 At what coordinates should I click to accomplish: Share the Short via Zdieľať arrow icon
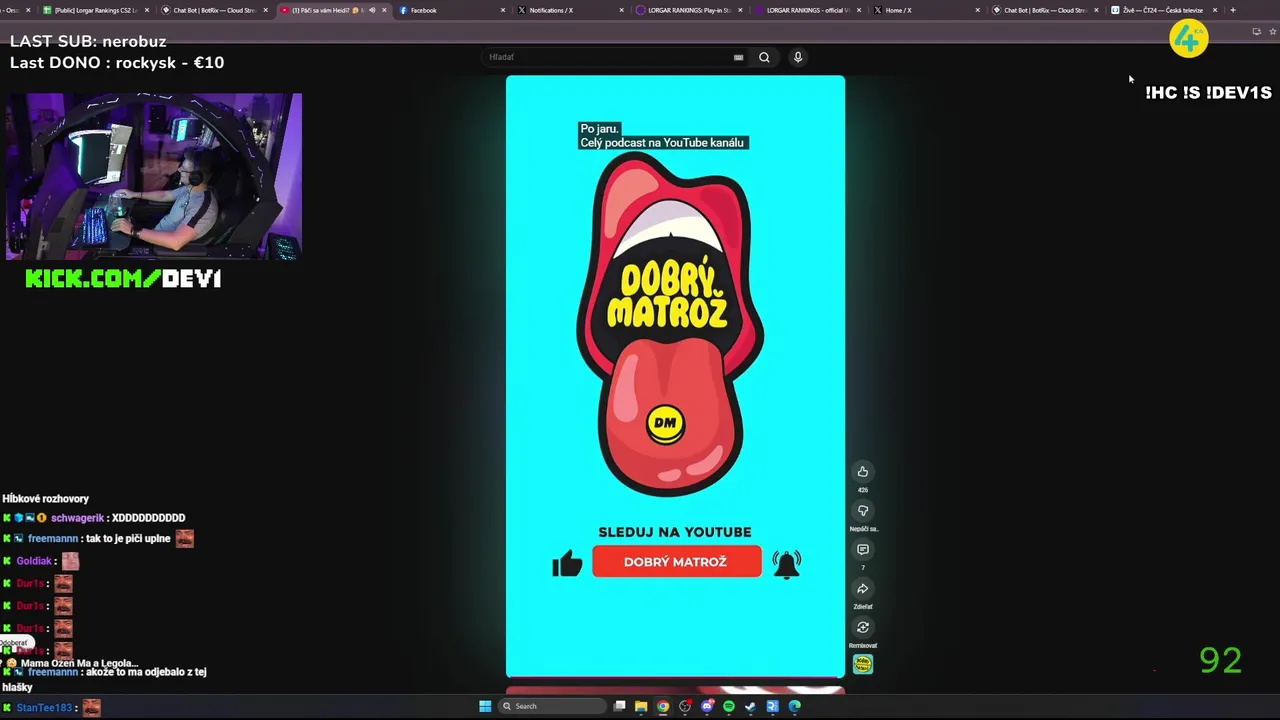point(863,589)
